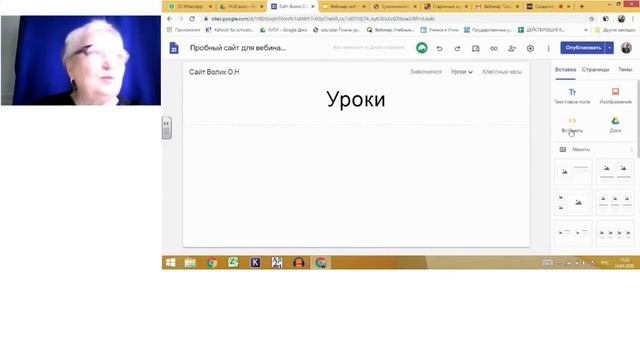Select layout with three image columns

point(615,202)
